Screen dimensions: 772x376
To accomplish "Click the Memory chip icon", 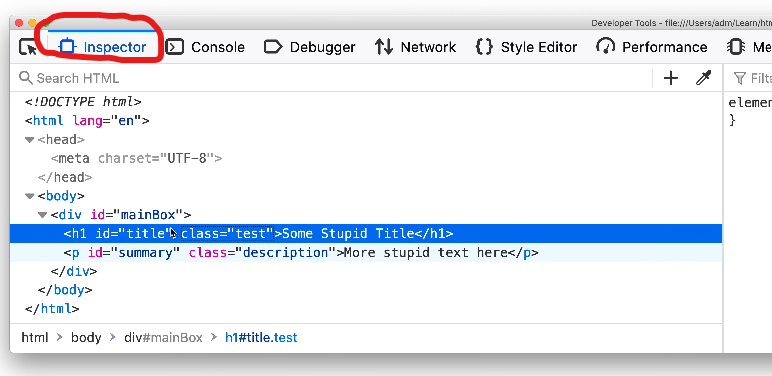I will click(x=736, y=47).
